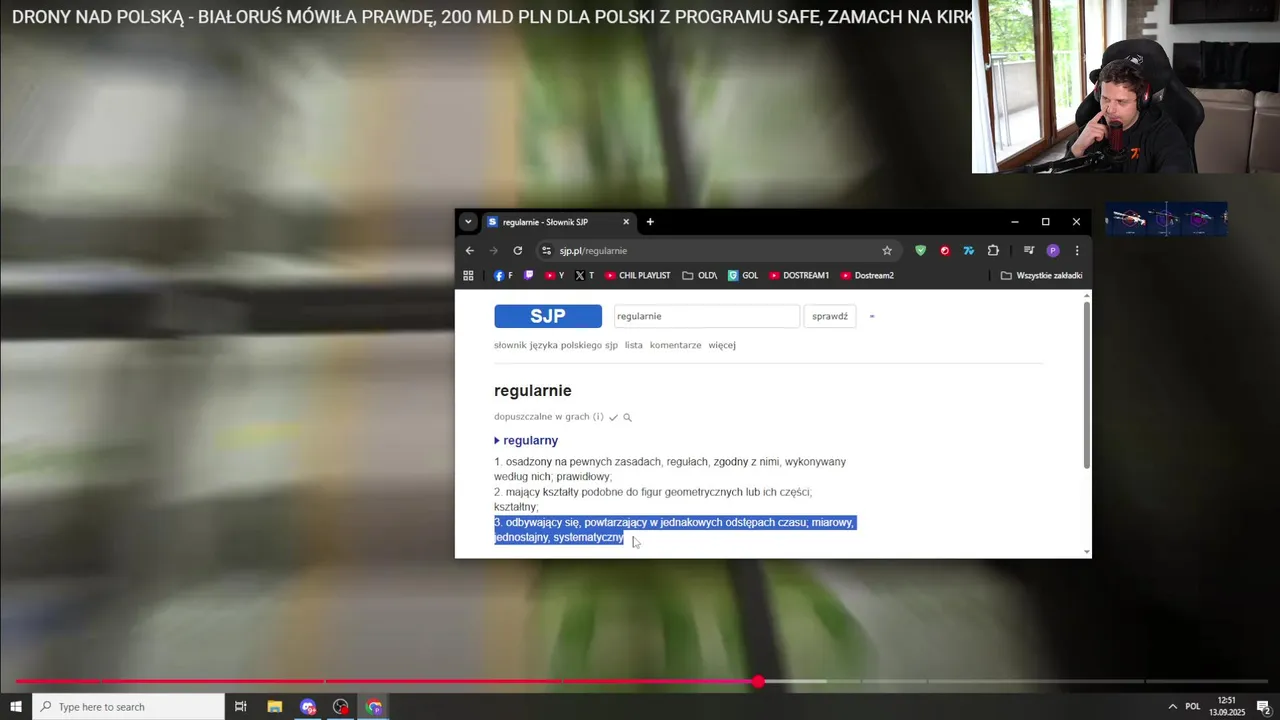Screen dimensions: 1280x720
Task: Open a new browser tab
Action: 650,222
